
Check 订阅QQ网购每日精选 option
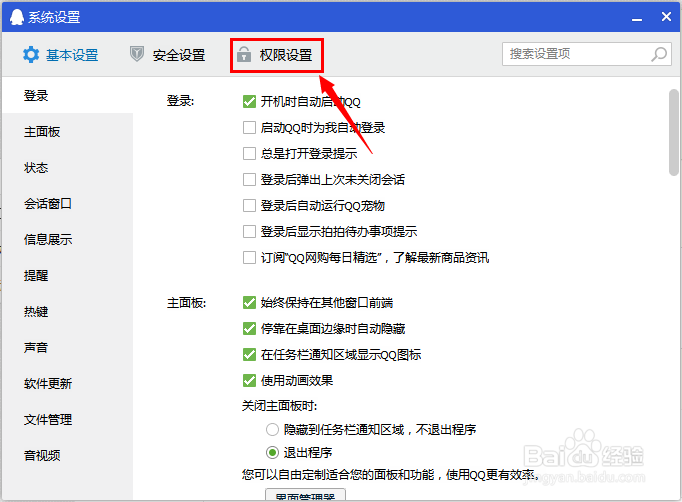[249, 258]
